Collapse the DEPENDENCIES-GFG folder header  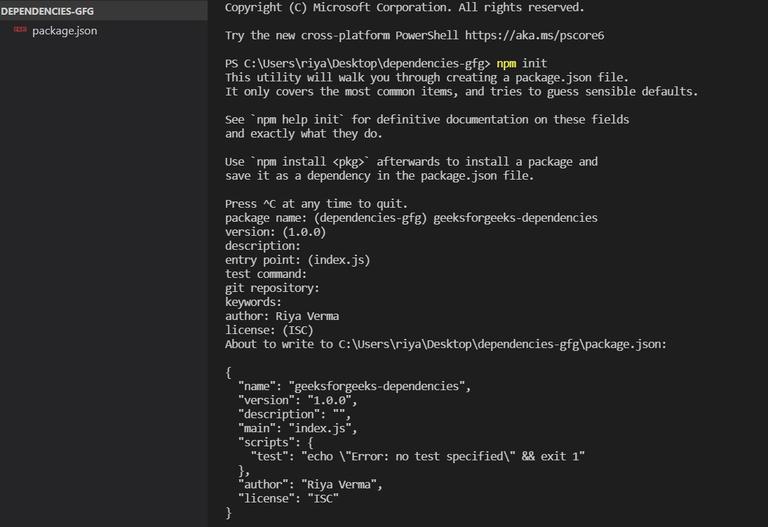(47, 11)
